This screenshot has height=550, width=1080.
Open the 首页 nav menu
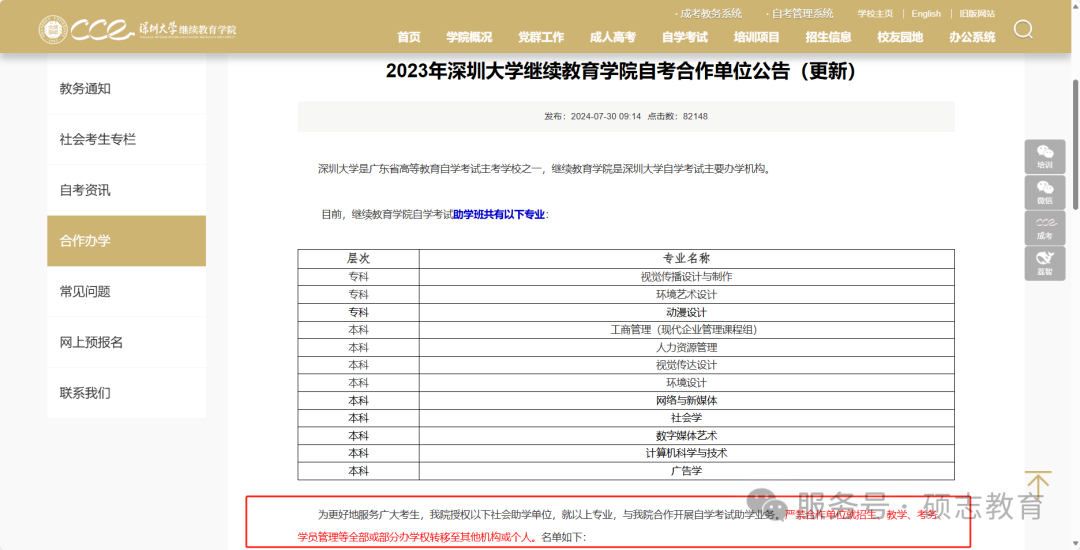tap(408, 37)
